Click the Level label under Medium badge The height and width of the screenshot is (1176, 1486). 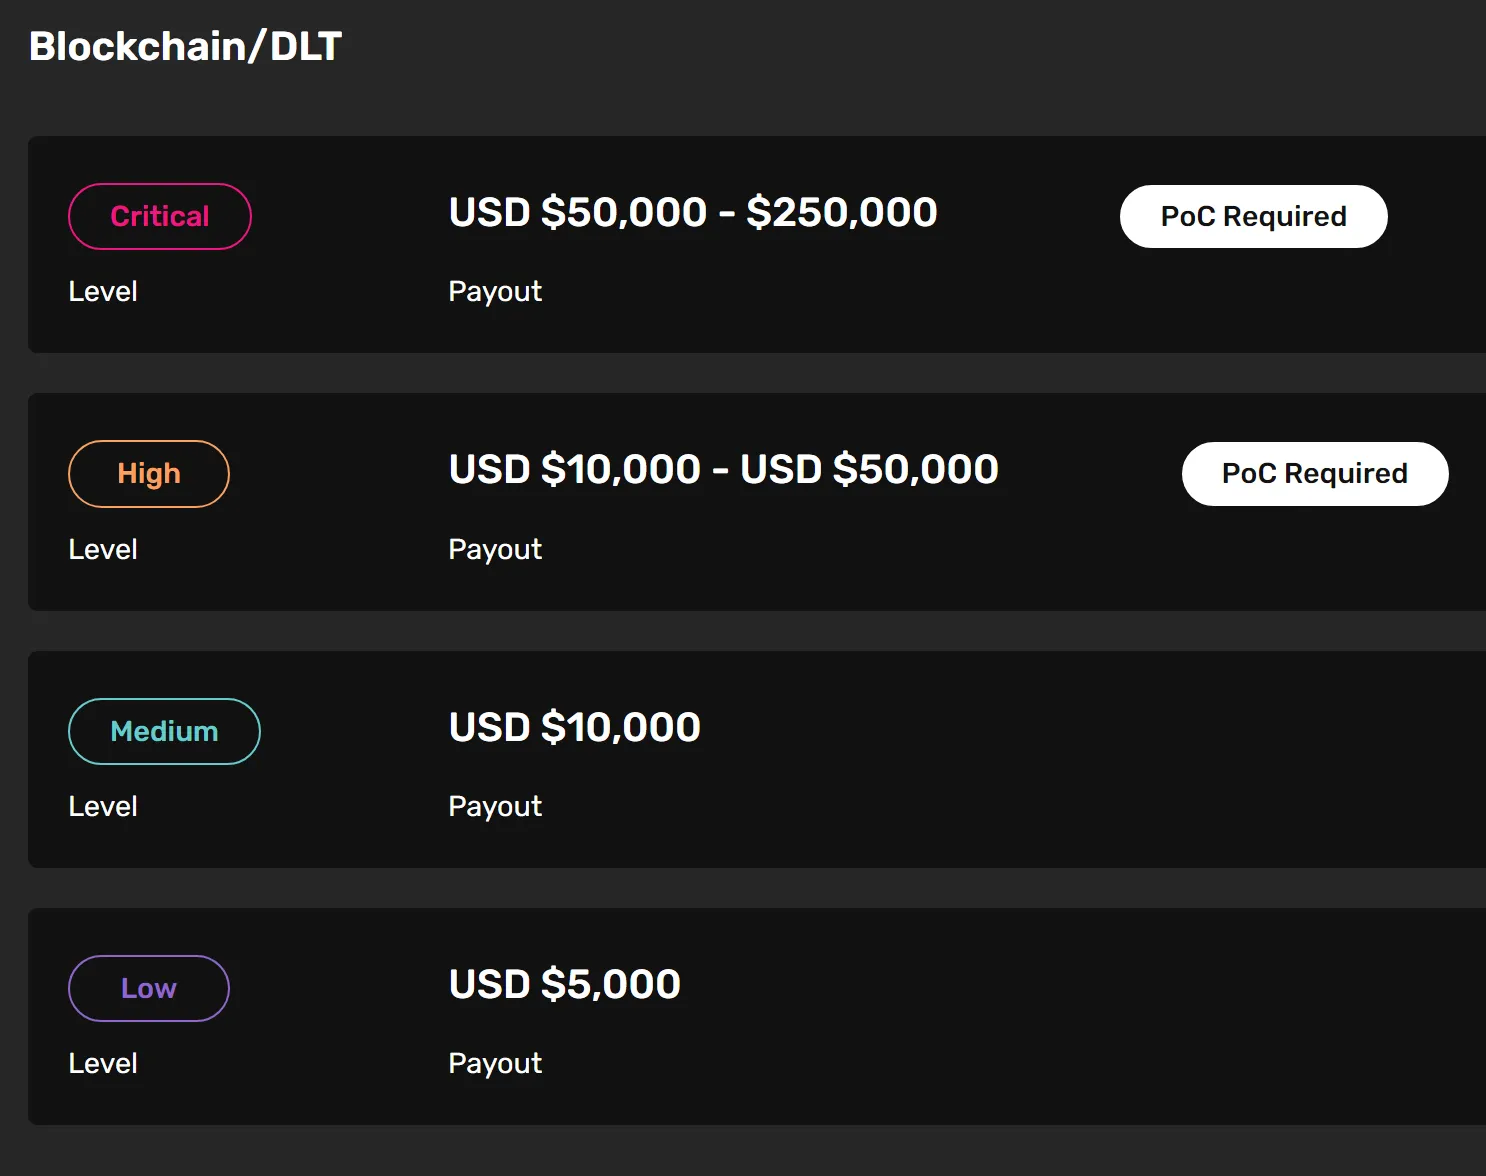(x=103, y=806)
